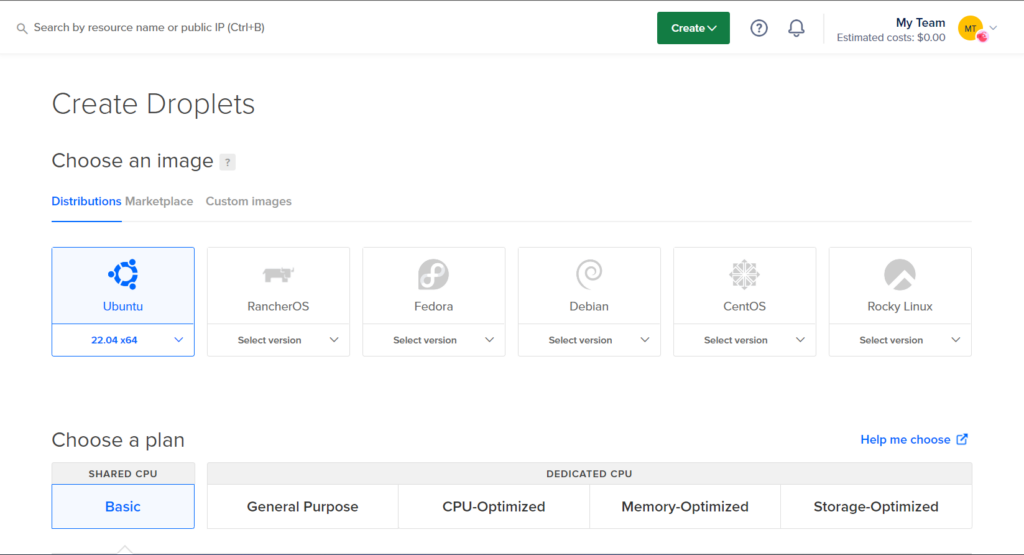
Task: Switch to the Marketplace tab
Action: (x=159, y=201)
